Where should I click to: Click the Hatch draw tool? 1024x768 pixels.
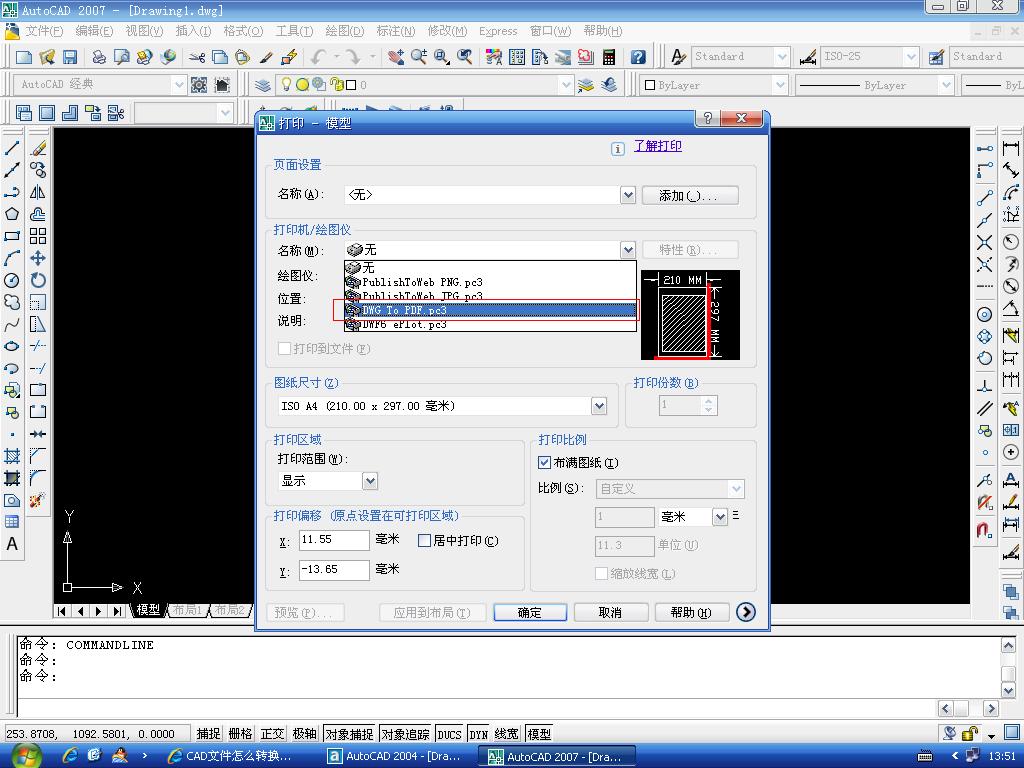tap(12, 456)
